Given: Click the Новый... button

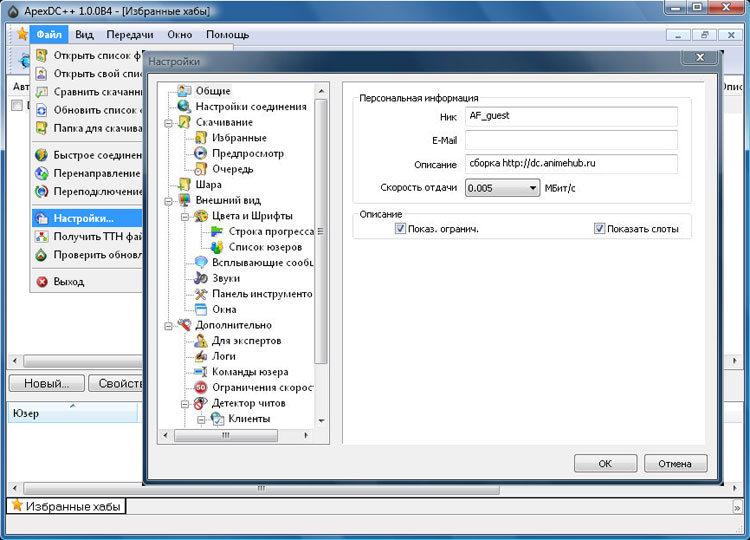Looking at the screenshot, I should coord(47,383).
